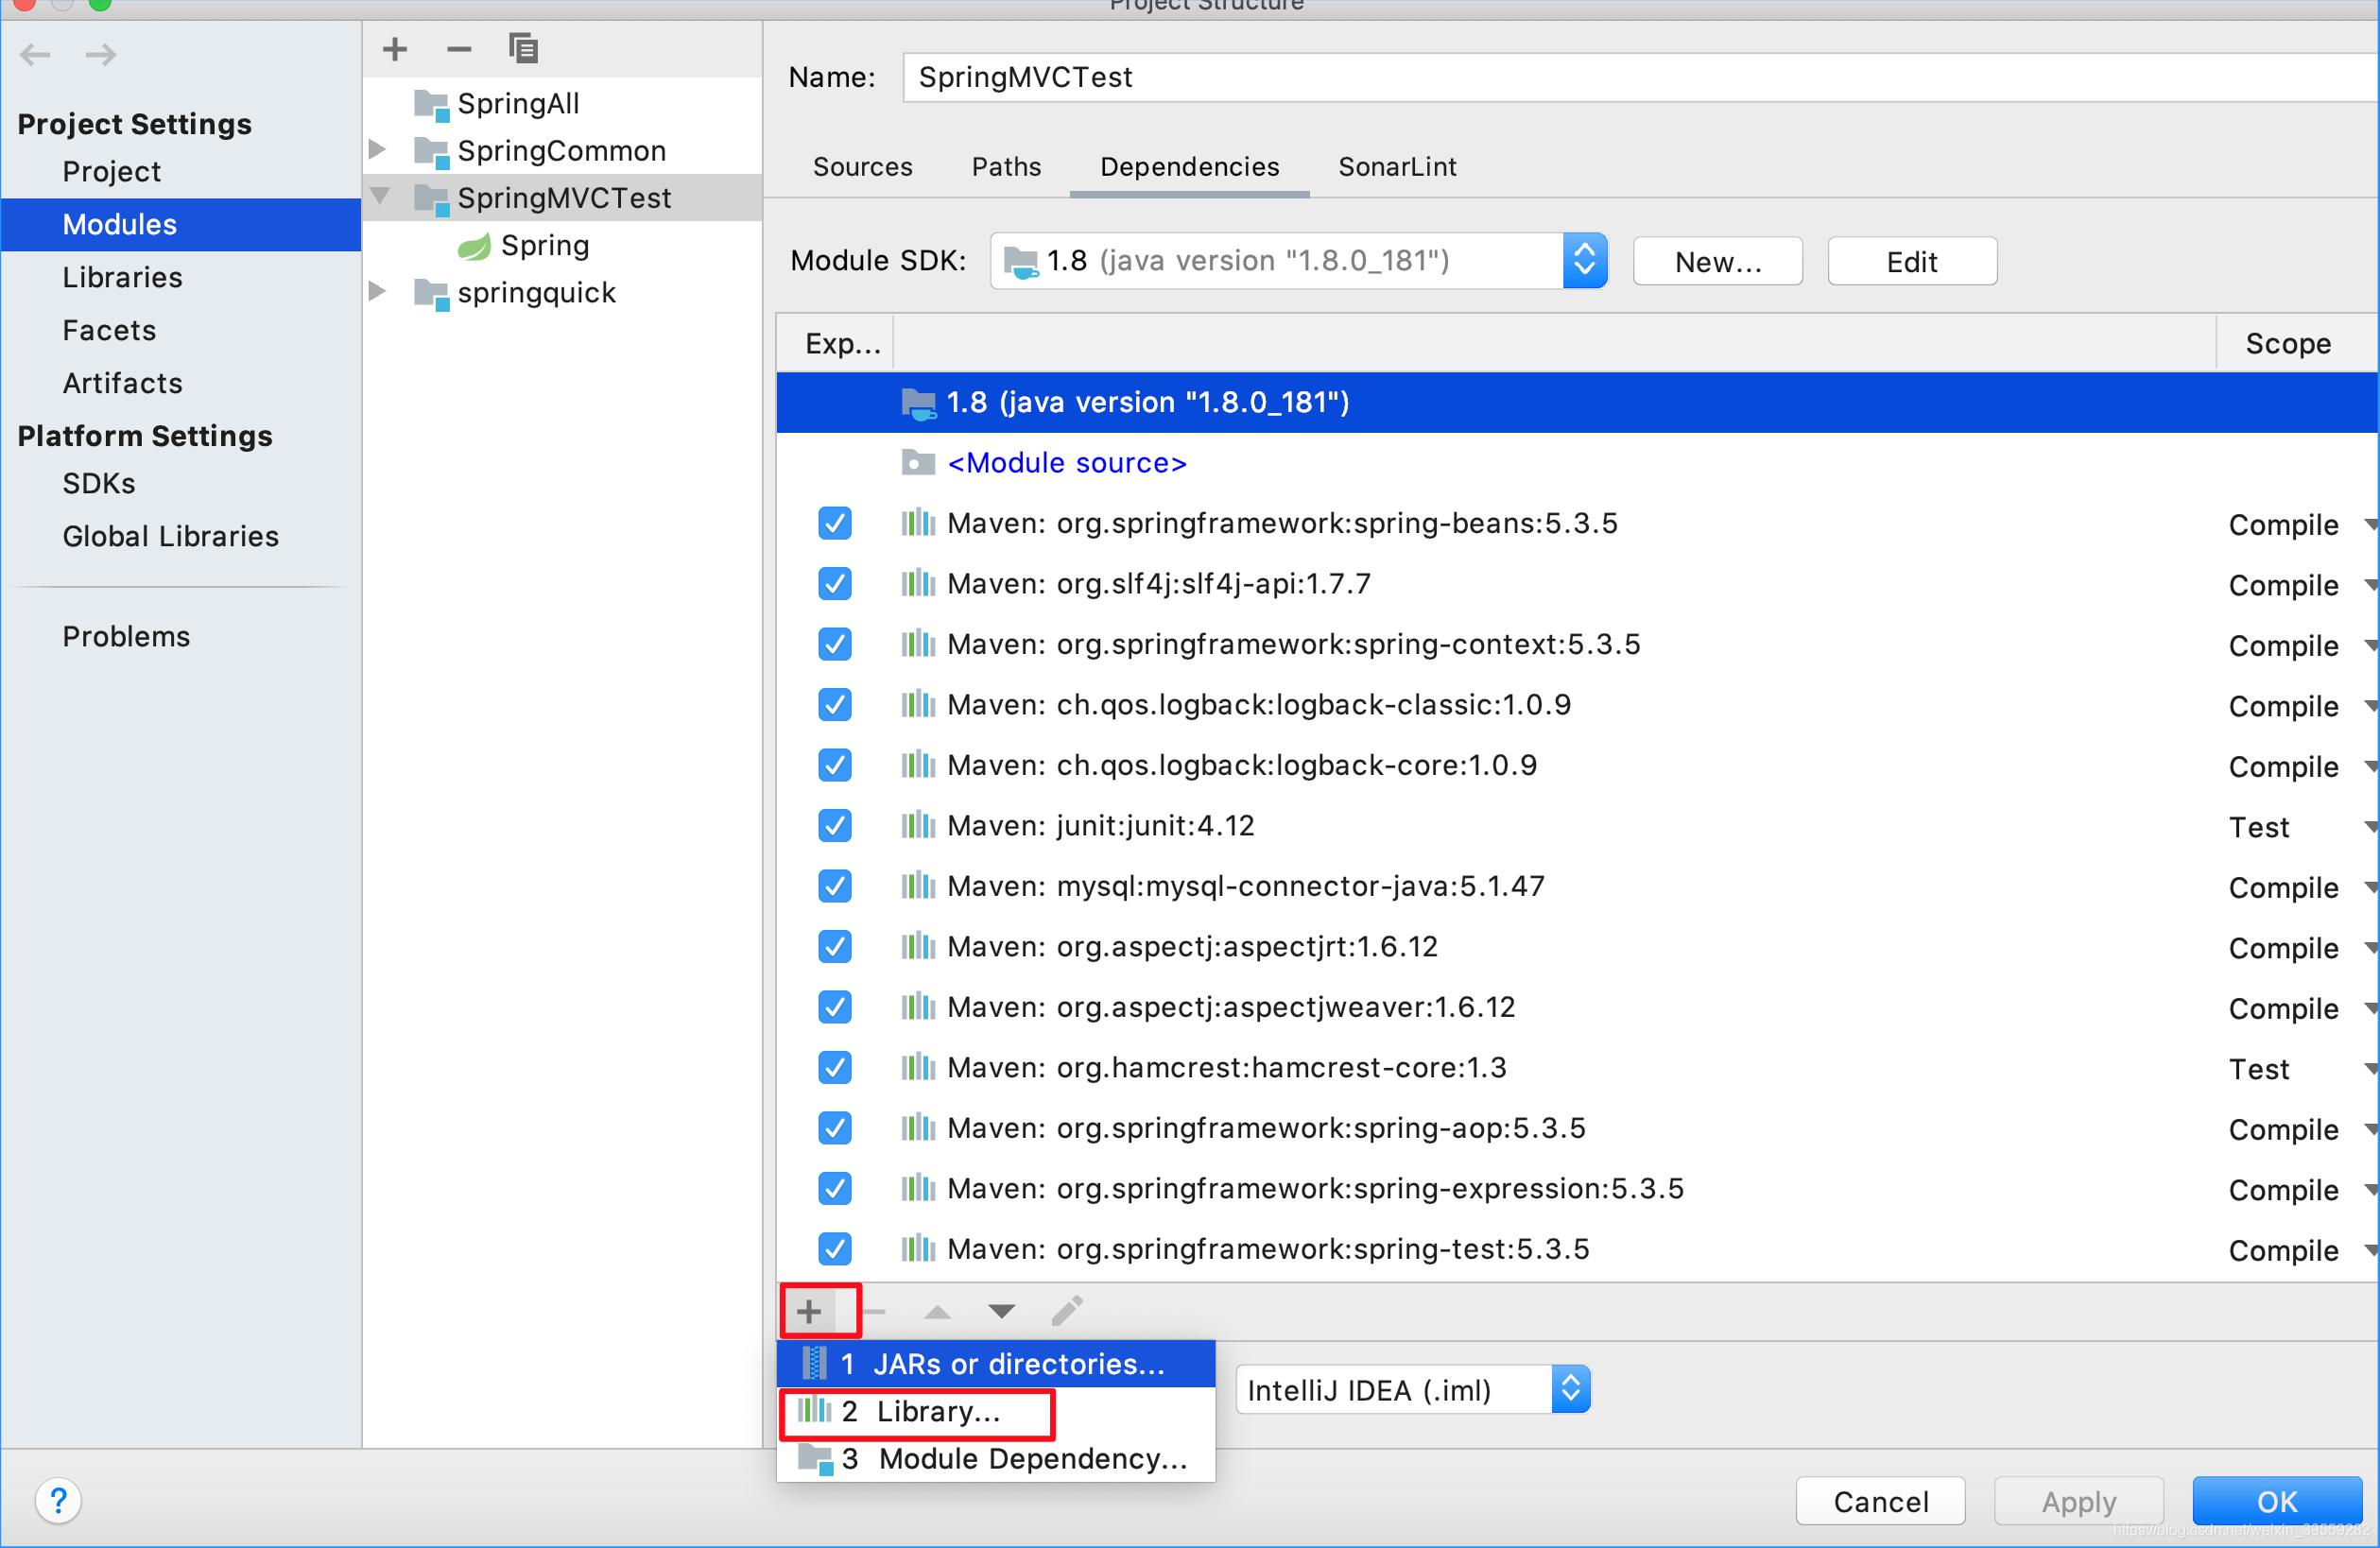2380x1548 pixels.
Task: Click the move dependency up arrow
Action: [x=937, y=1311]
